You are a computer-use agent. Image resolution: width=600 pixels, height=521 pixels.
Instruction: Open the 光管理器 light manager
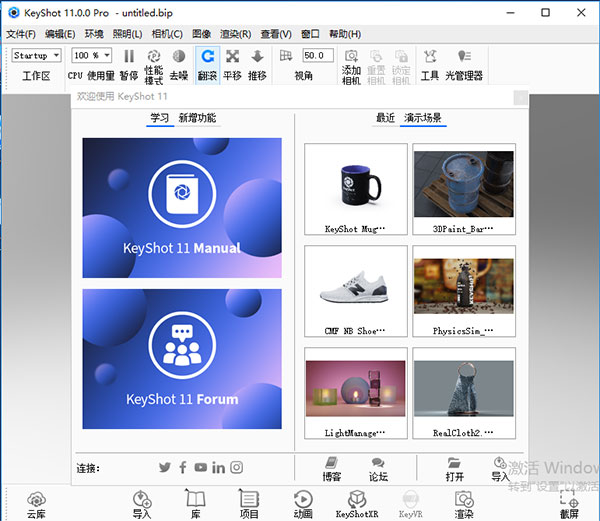point(463,58)
